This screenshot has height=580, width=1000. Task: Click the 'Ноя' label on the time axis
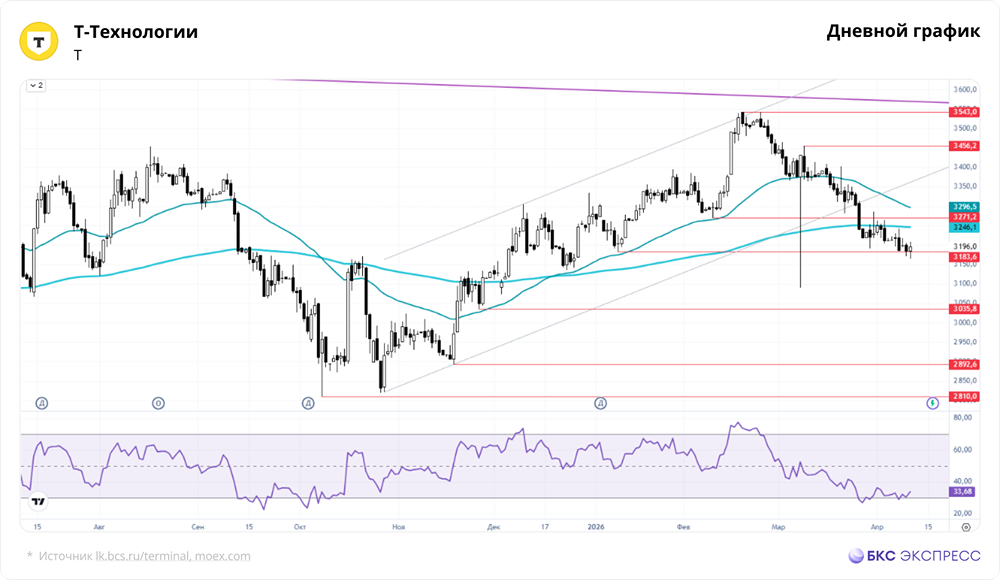(x=399, y=527)
